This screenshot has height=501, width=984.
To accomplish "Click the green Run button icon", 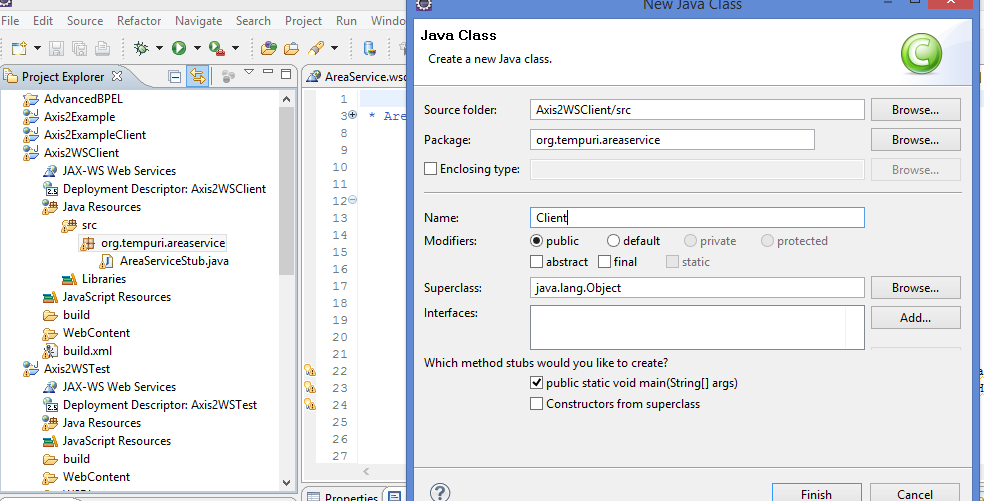I will [179, 48].
